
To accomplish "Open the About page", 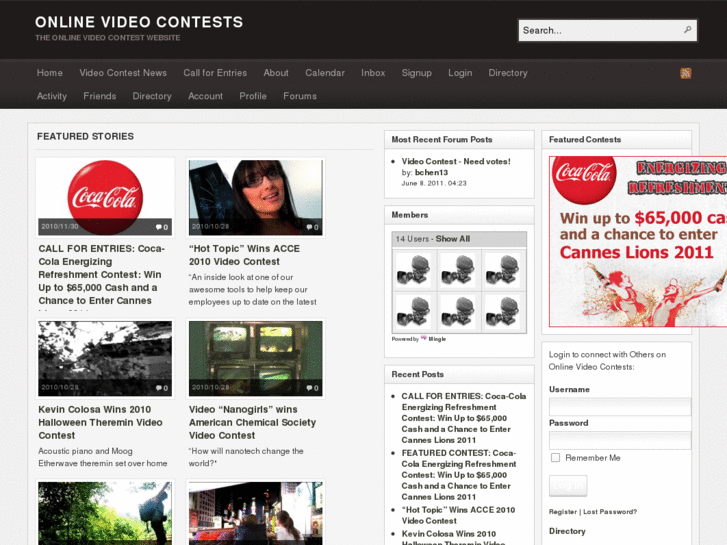I will (x=276, y=73).
